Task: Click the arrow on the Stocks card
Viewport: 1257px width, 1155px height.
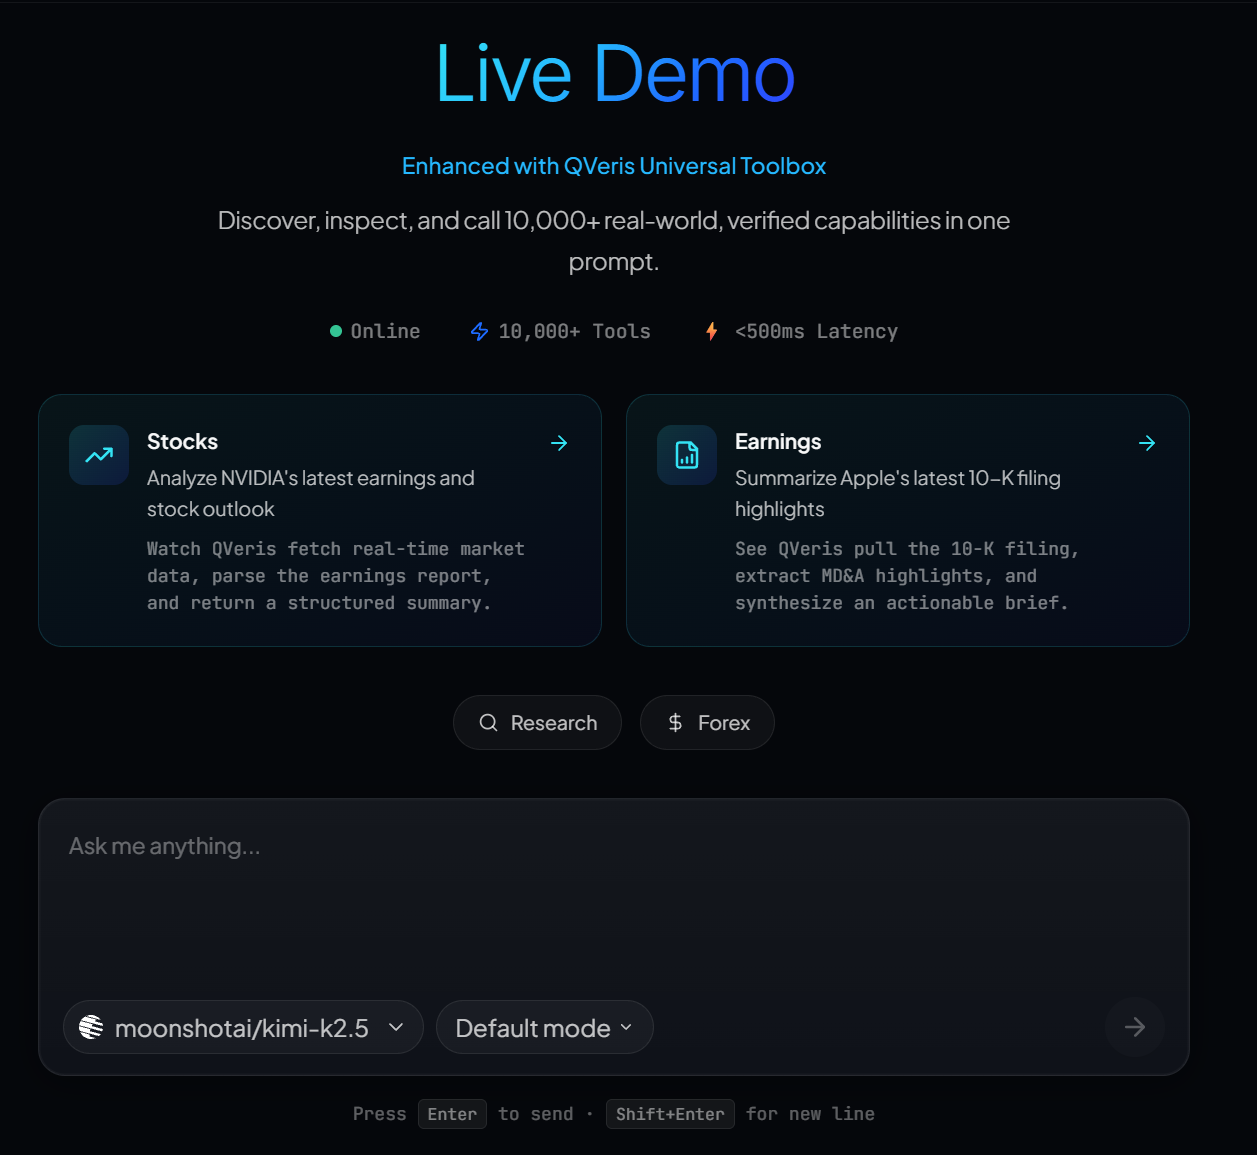Action: point(559,443)
